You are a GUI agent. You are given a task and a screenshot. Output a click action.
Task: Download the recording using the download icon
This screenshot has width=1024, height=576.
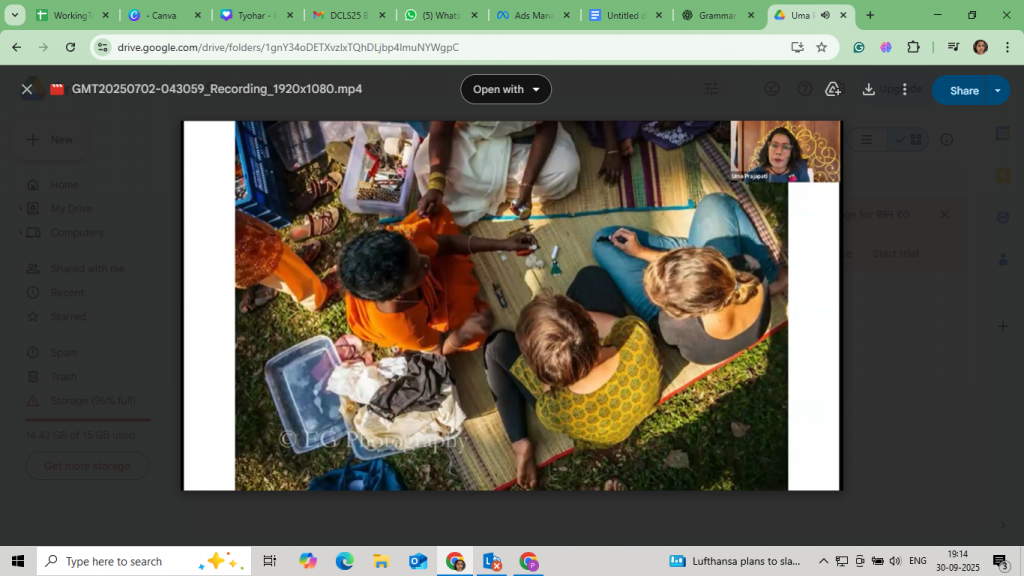coord(869,89)
